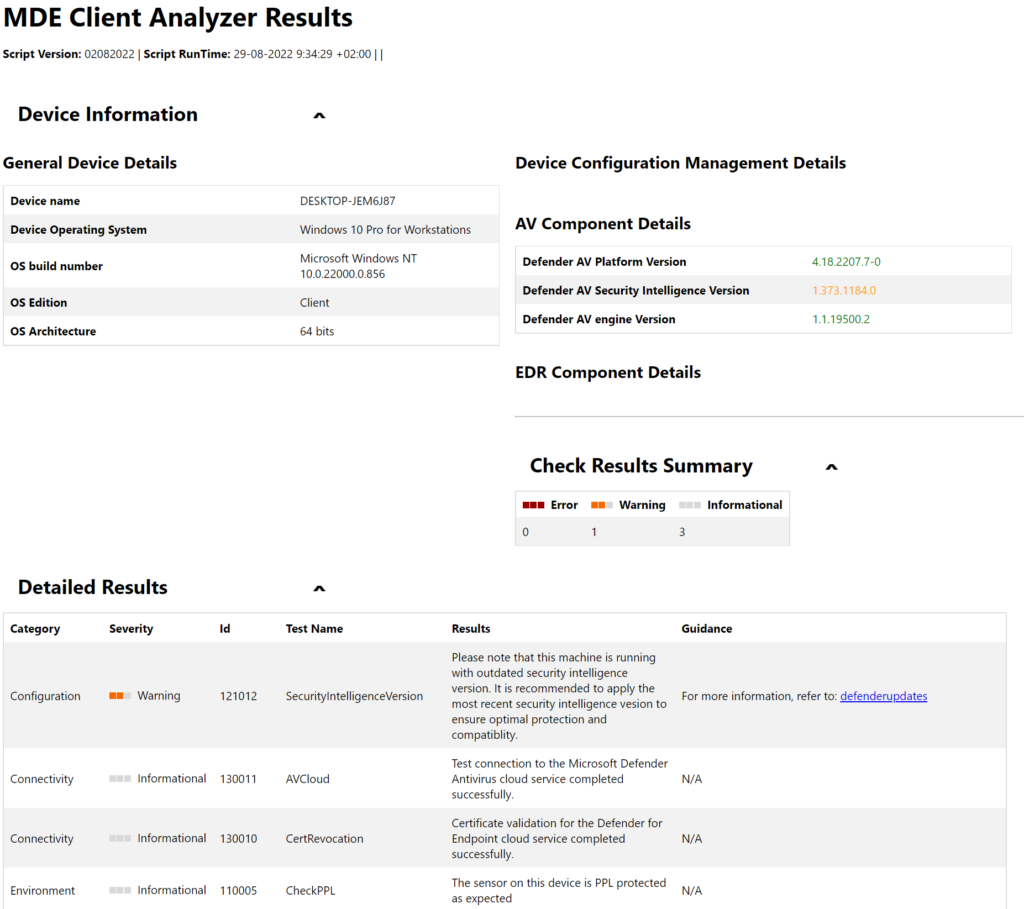Image resolution: width=1024 pixels, height=909 pixels.
Task: Select test Id 110005
Action: pyautogui.click(x=238, y=891)
